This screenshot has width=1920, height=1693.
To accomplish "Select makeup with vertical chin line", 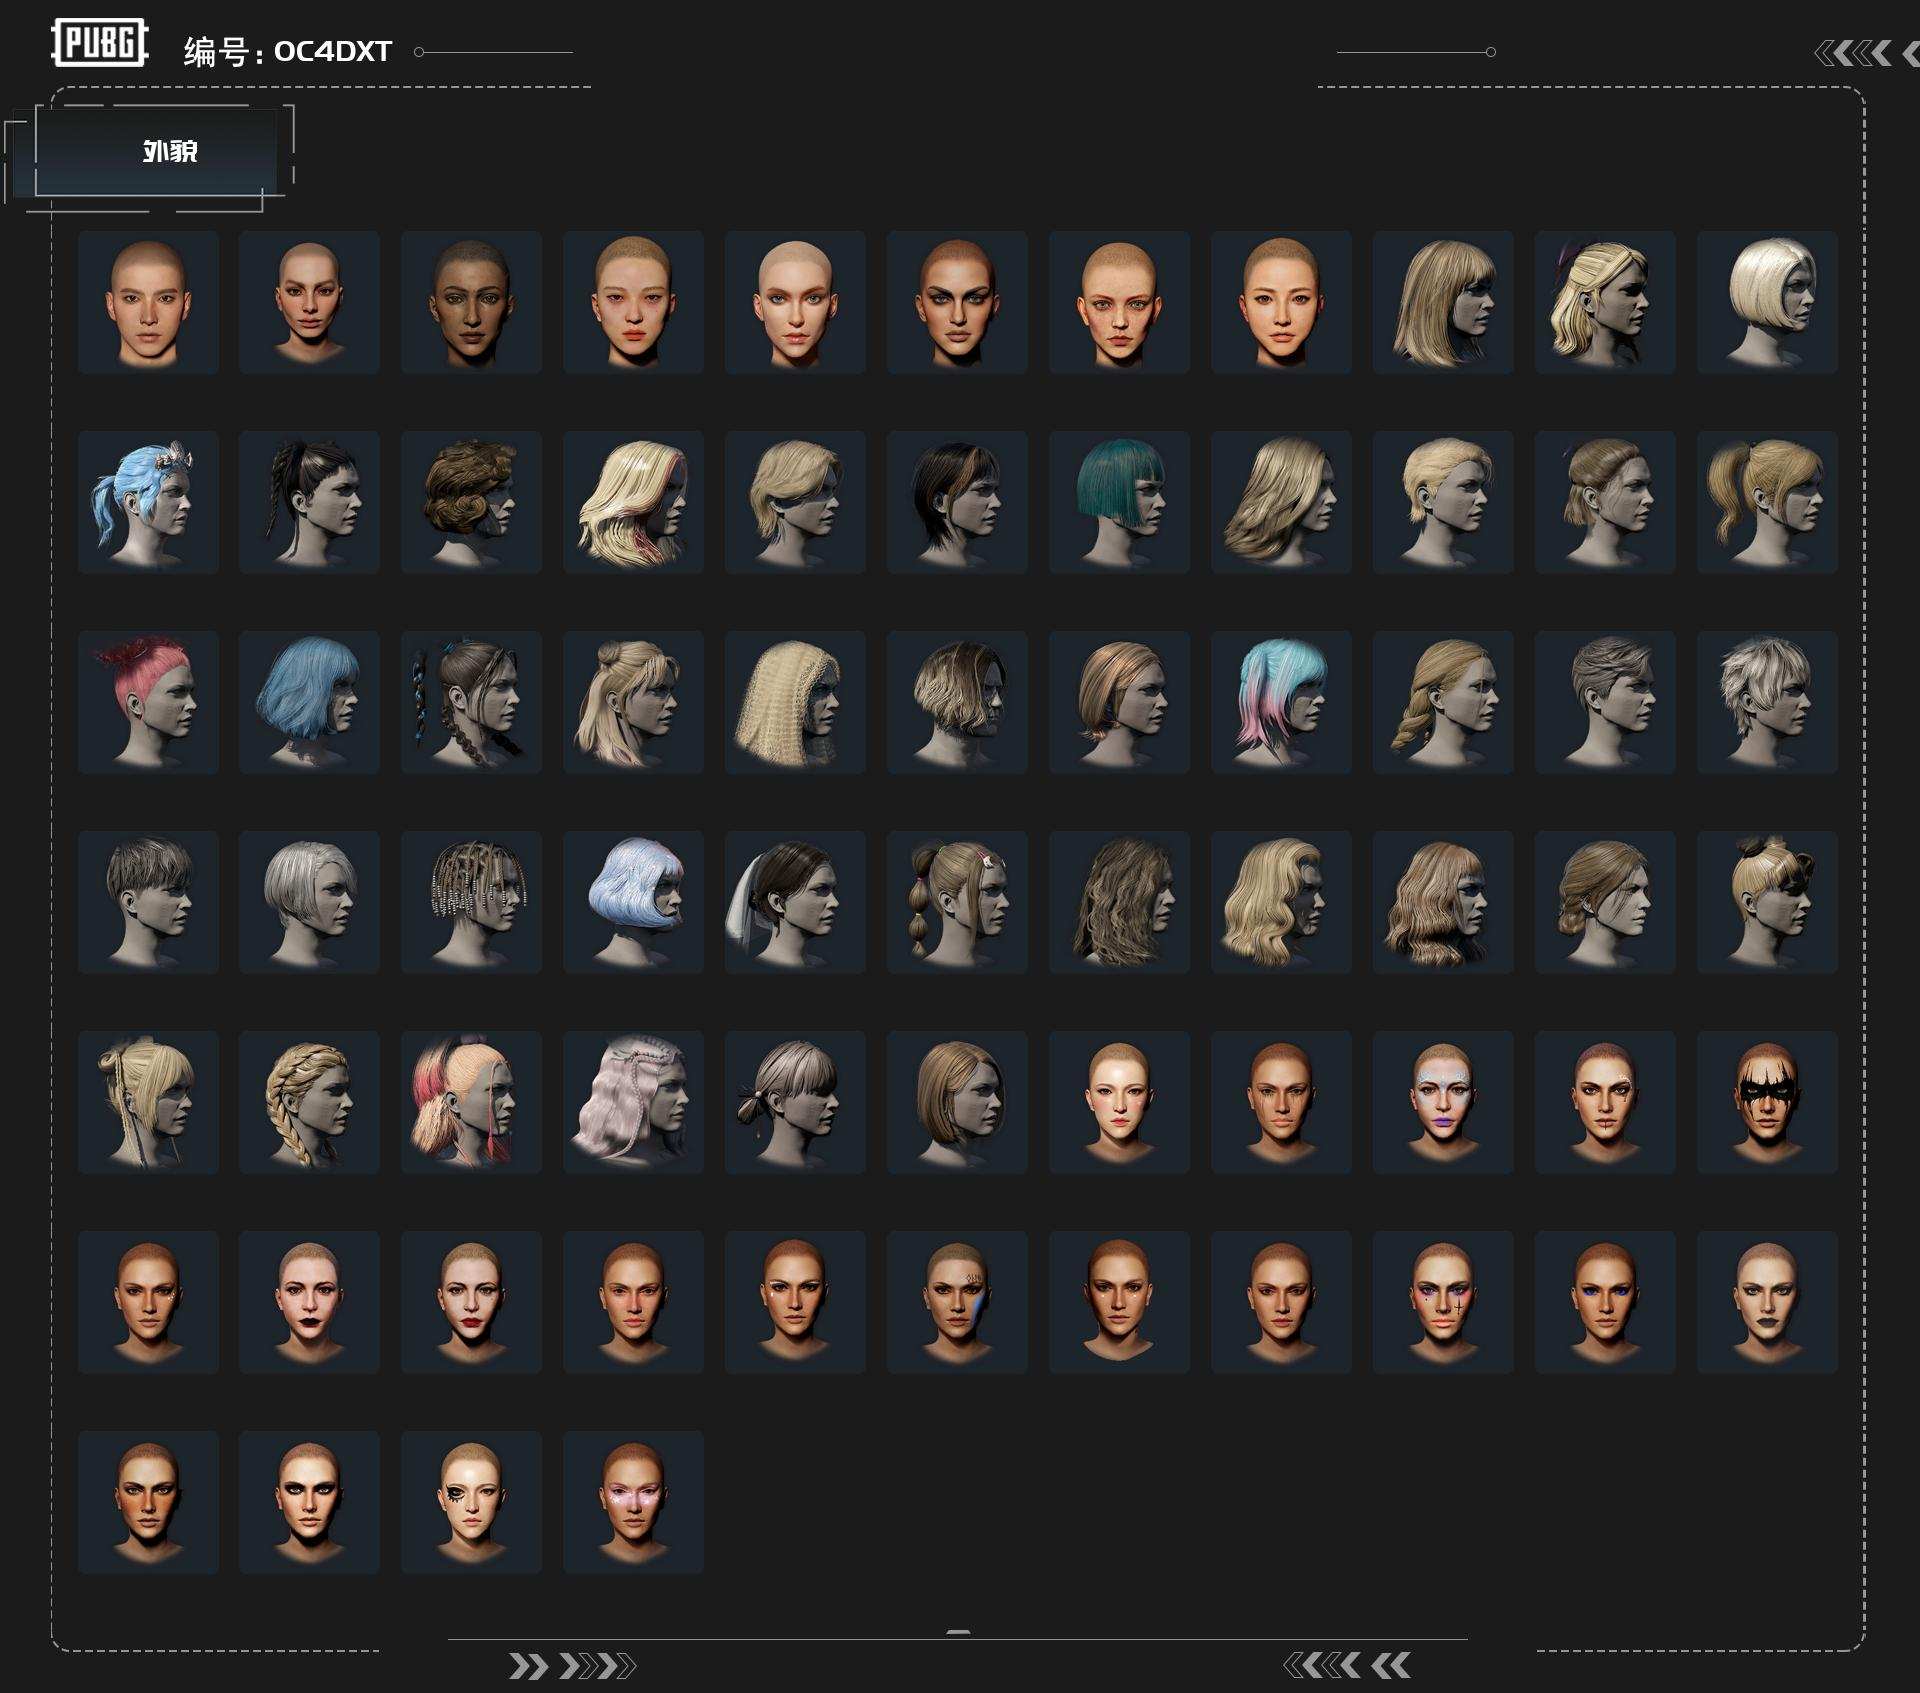I will coord(1605,1102).
